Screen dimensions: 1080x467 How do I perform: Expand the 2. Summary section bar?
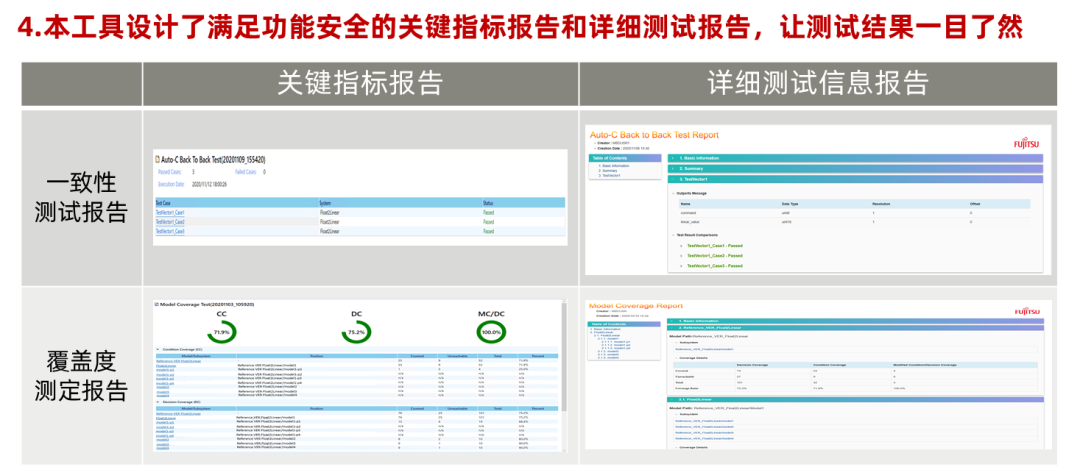pos(855,168)
